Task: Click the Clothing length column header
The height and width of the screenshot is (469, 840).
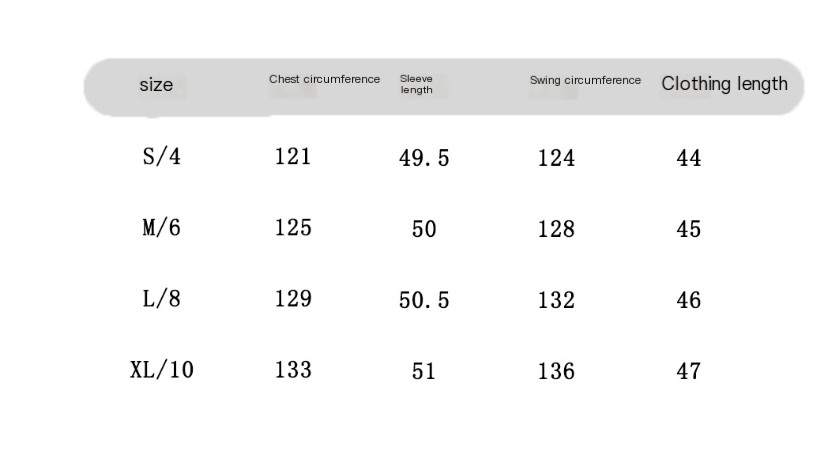Action: pyautogui.click(x=724, y=84)
